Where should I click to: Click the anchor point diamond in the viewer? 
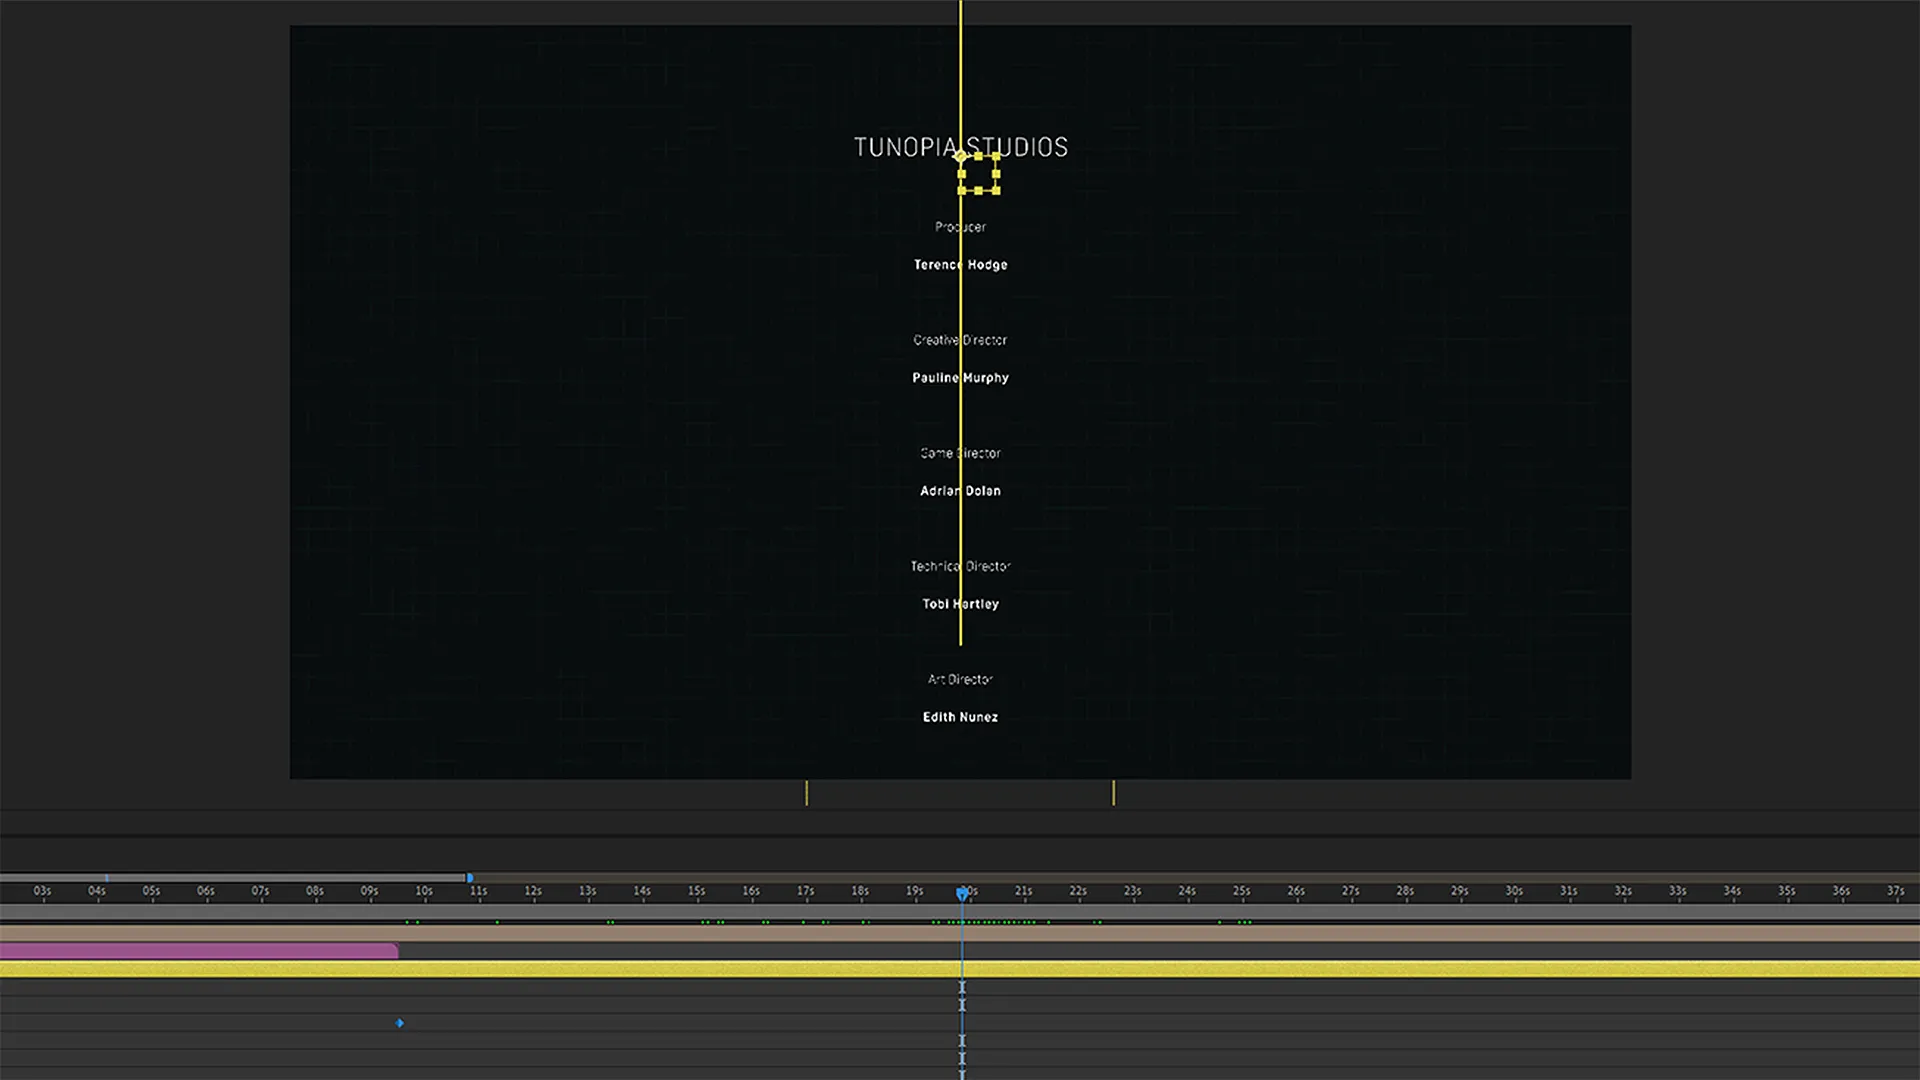[960, 157]
